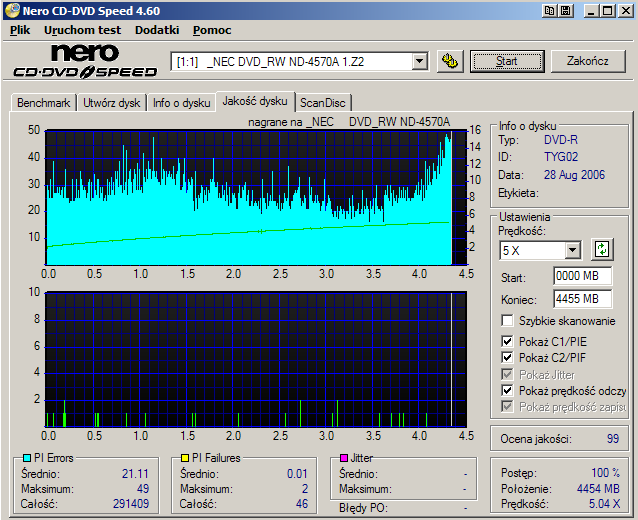Open the drive selection dropdown arrow
This screenshot has width=638, height=520.
[419, 62]
